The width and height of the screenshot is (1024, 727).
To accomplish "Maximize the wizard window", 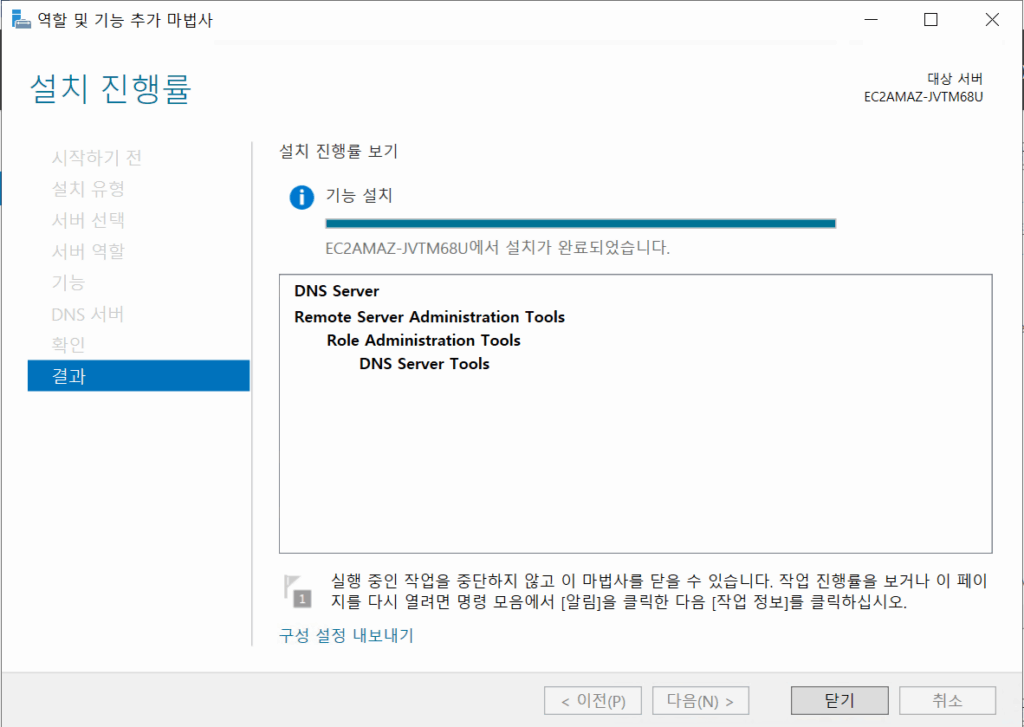I will pyautogui.click(x=930, y=20).
